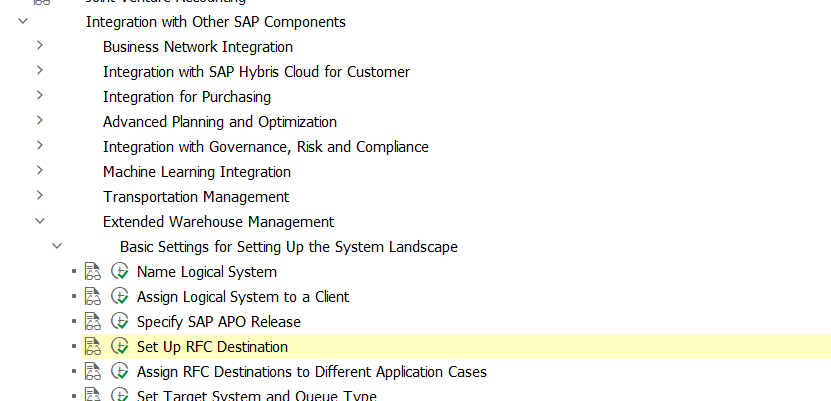The width and height of the screenshot is (831, 401).
Task: Execute activity icon for Assign RFC Destinations row
Action: [x=120, y=371]
